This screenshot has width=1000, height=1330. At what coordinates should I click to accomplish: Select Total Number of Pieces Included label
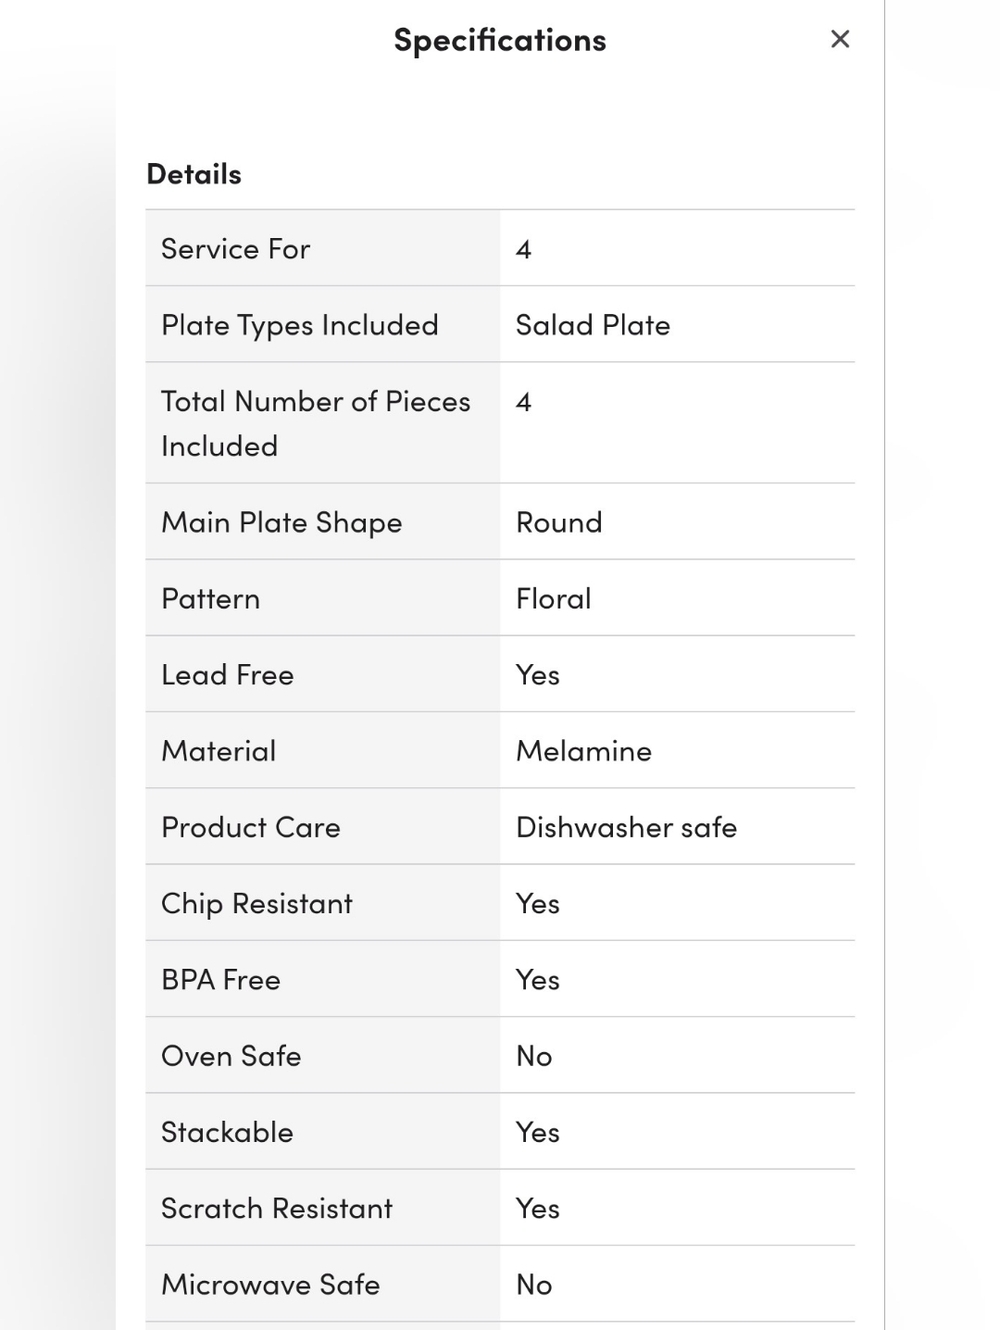[x=315, y=423]
